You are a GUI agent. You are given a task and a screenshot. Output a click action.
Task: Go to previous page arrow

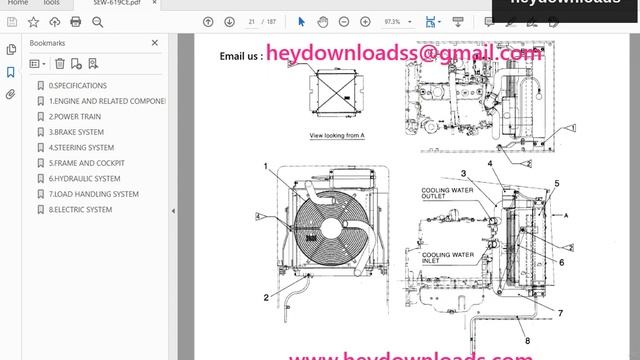[x=208, y=22]
